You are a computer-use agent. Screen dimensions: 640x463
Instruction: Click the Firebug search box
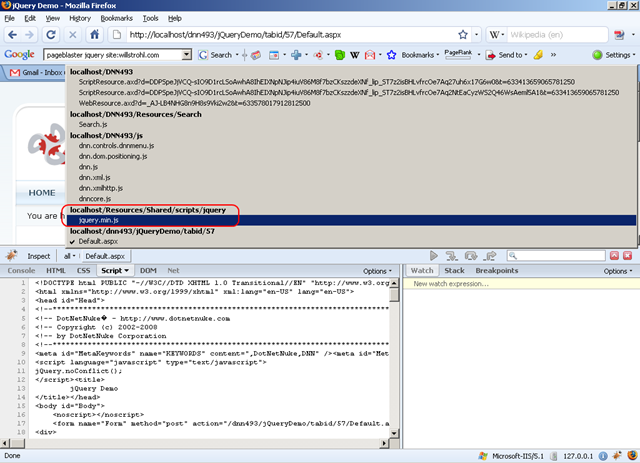point(556,256)
